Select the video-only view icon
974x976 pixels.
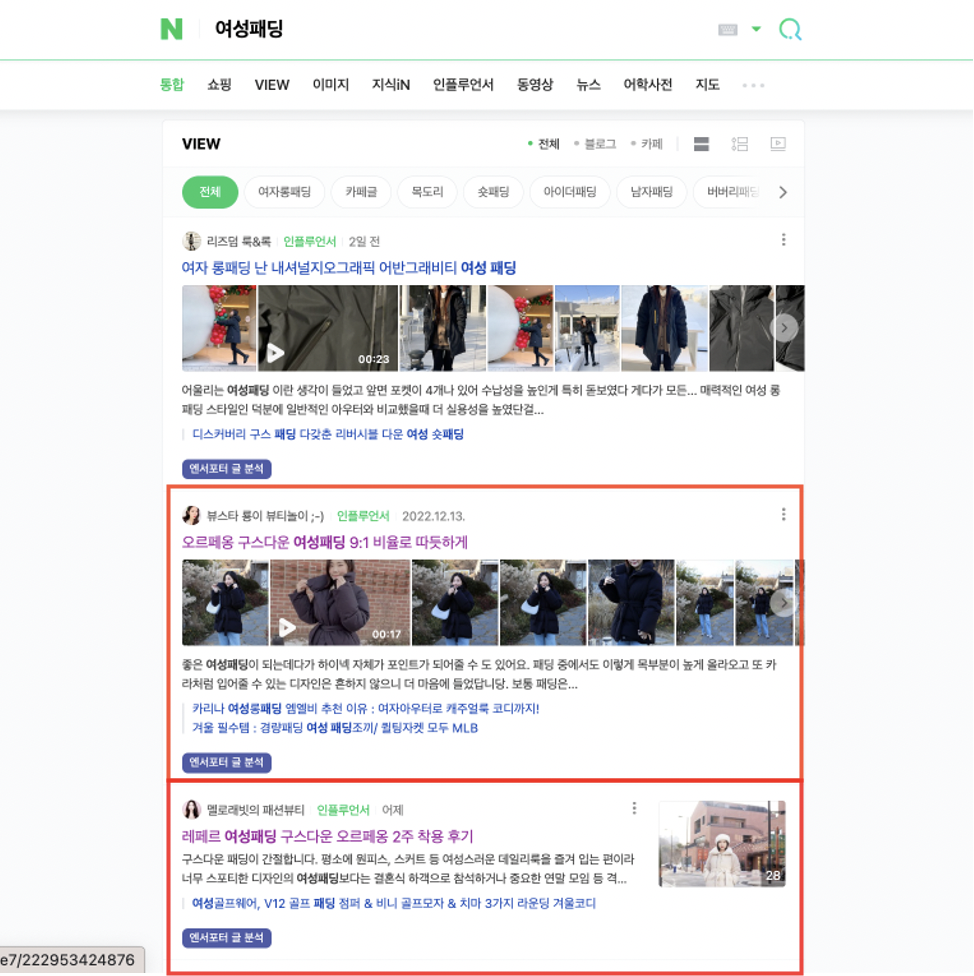point(779,143)
